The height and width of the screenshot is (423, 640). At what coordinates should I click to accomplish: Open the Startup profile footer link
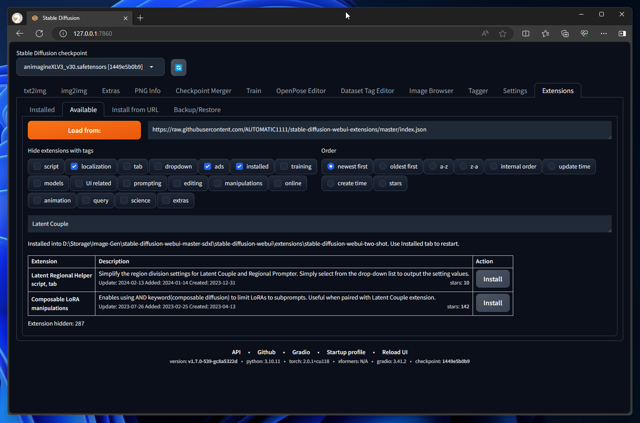click(x=346, y=352)
